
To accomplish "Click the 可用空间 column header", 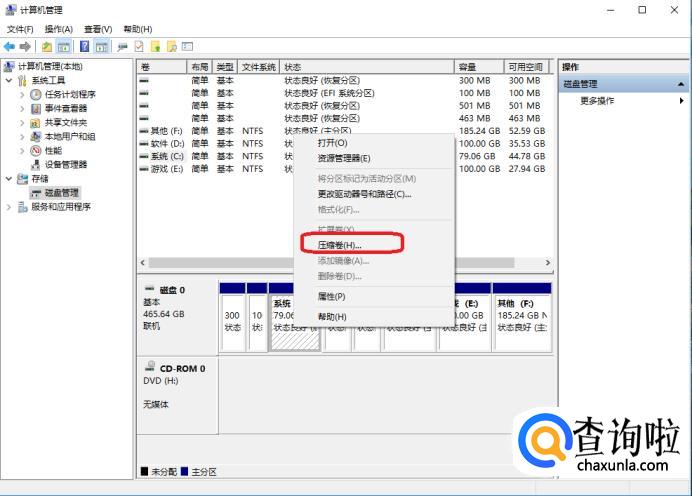I will (x=526, y=67).
